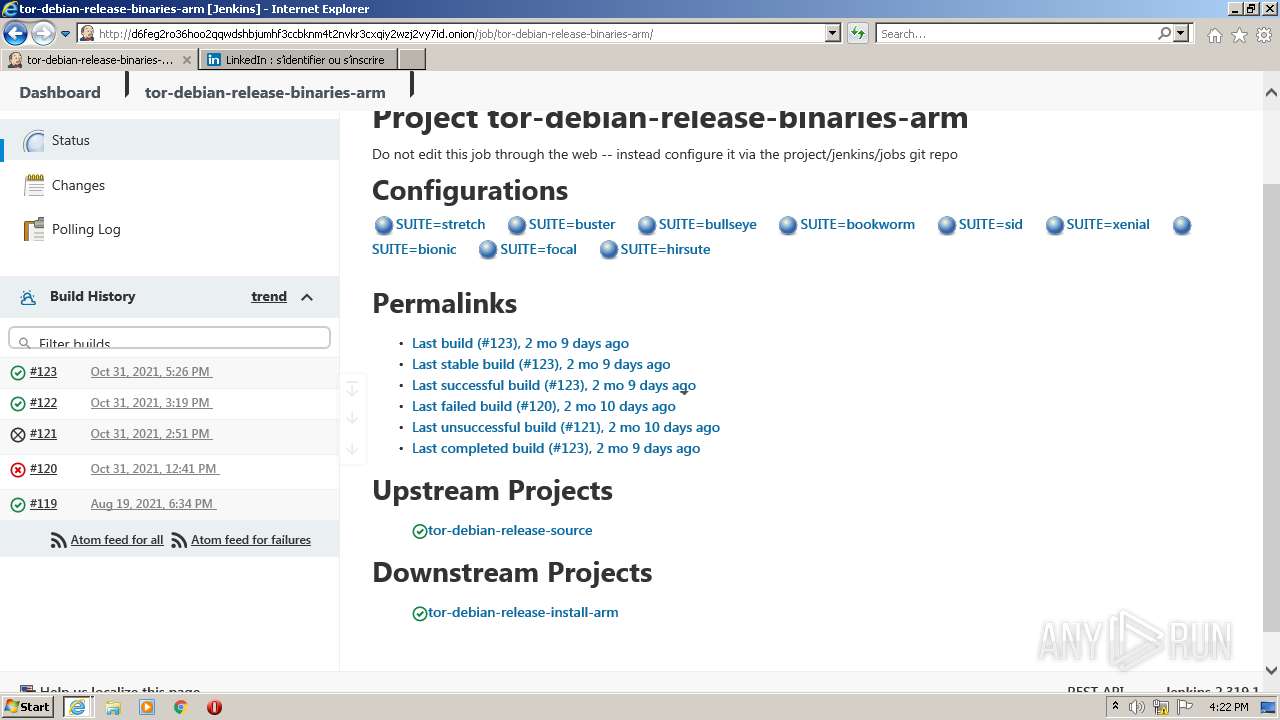Open Last unsuccessful build (#121) permalink

click(566, 427)
